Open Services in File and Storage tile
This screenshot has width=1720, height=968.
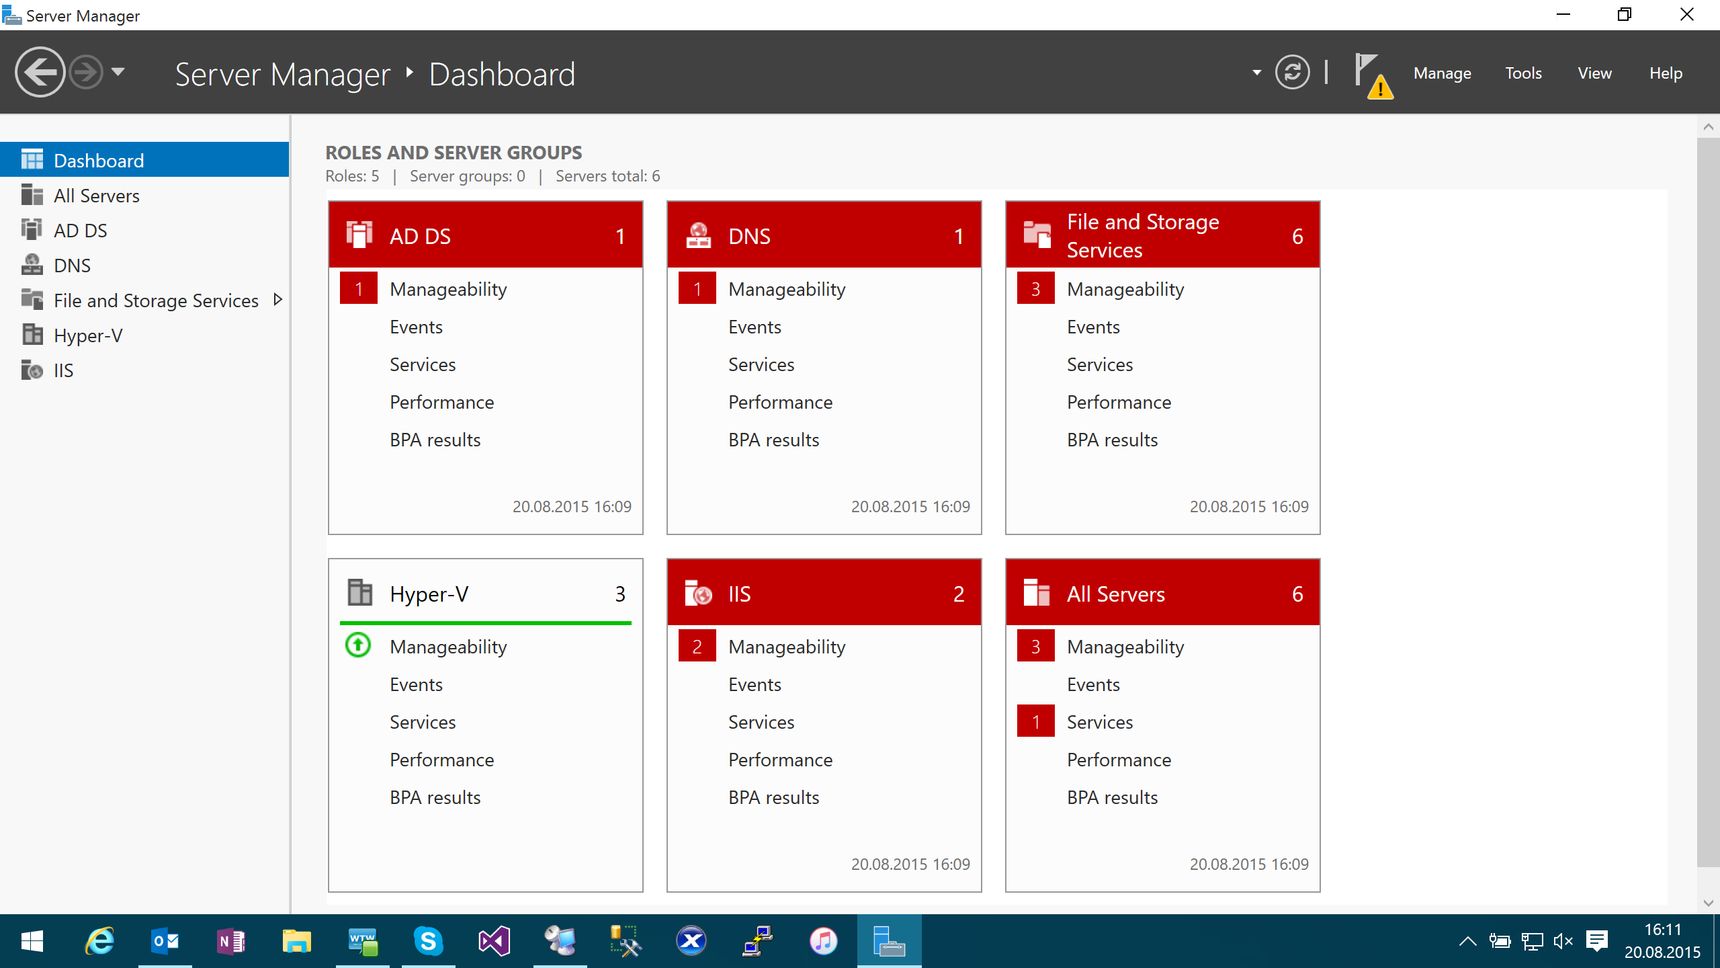click(1100, 365)
